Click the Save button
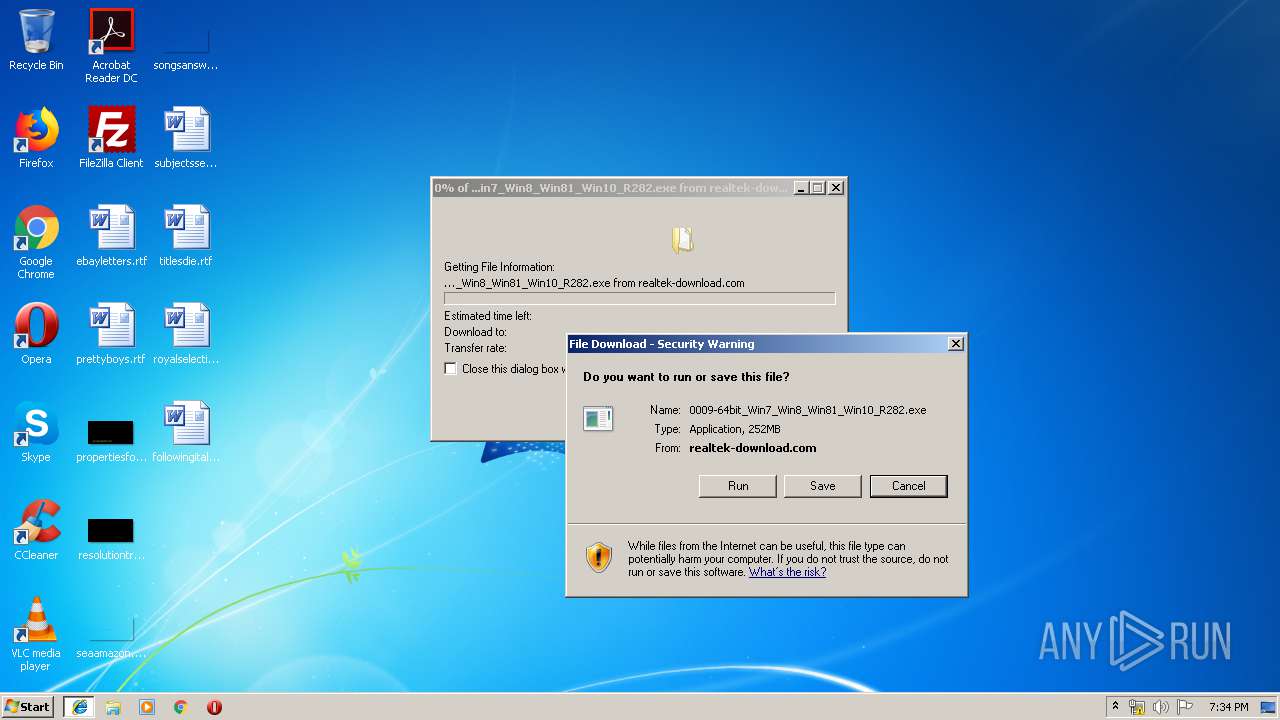 [823, 486]
